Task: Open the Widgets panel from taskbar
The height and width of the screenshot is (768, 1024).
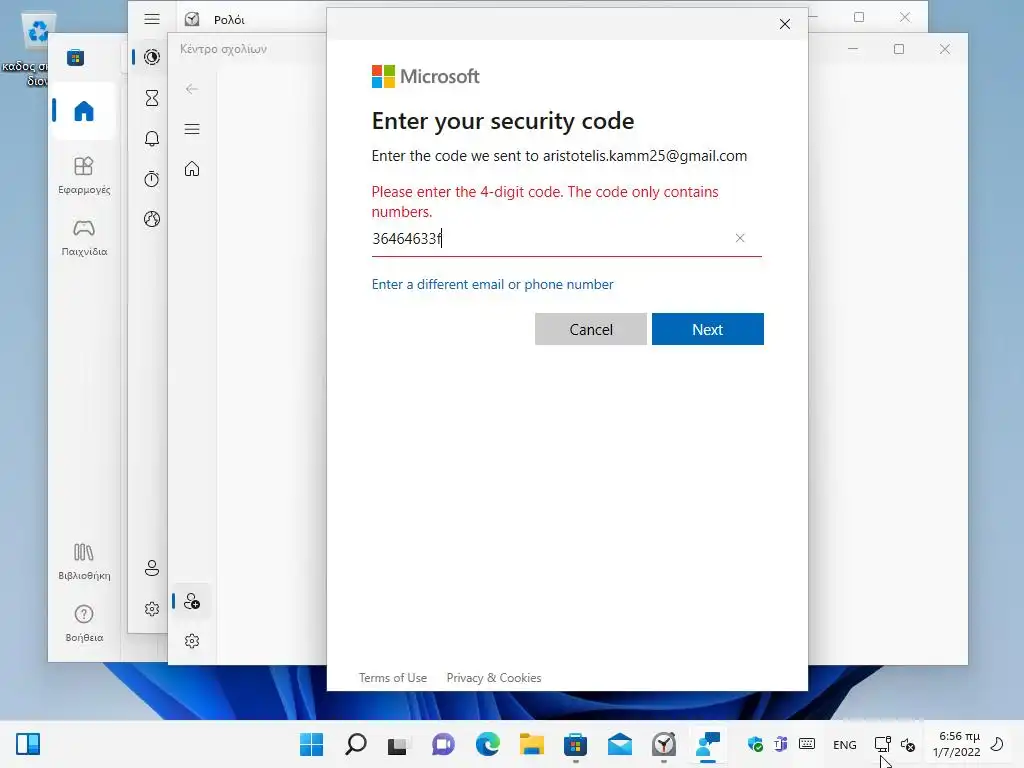Action: click(28, 744)
